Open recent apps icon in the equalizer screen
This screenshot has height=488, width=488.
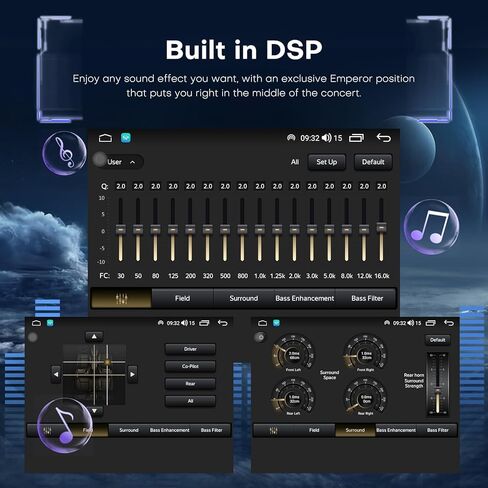coord(356,138)
